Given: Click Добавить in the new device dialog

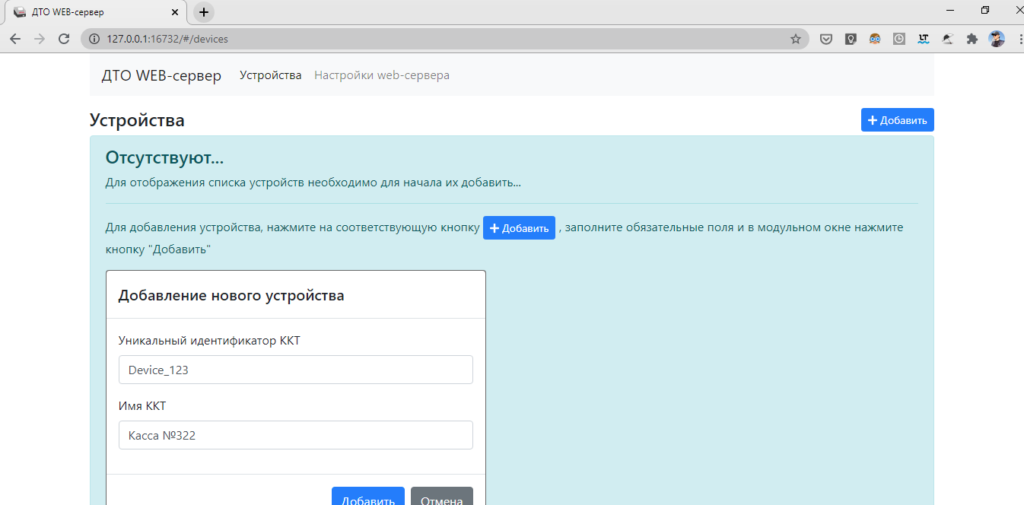Looking at the screenshot, I should point(368,499).
